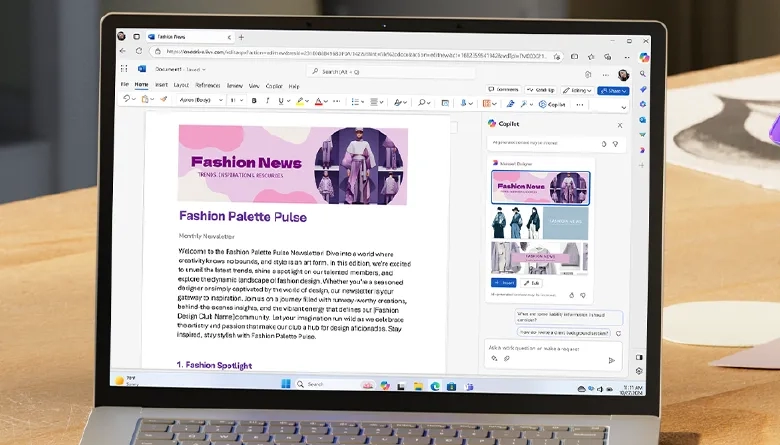Viewport: 780px width, 445px height.
Task: Click the Undo icon in the ribbon
Action: (126, 100)
